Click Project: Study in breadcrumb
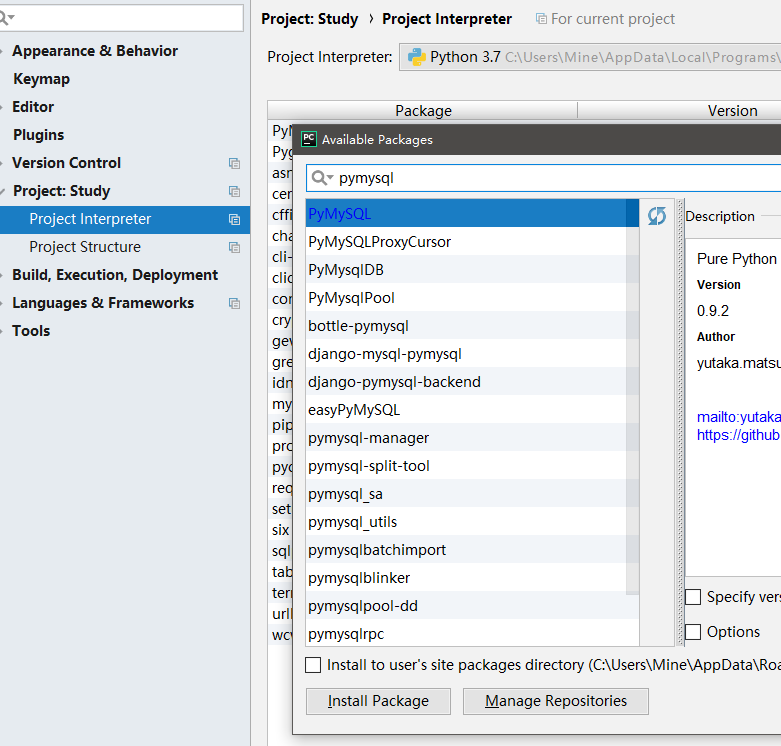This screenshot has height=746, width=781. pyautogui.click(x=309, y=19)
